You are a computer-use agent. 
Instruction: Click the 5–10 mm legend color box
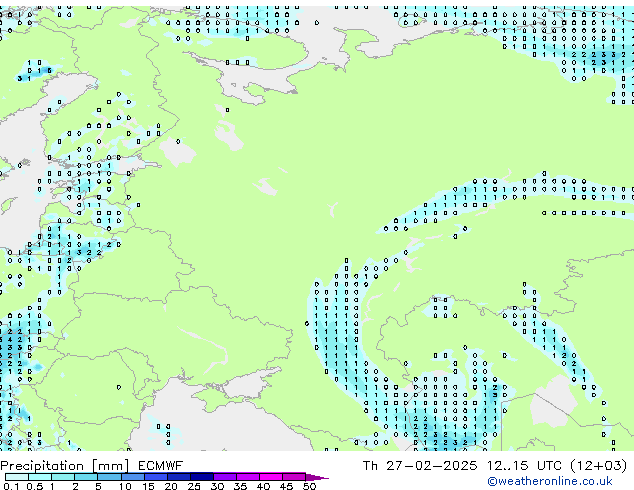pyautogui.click(x=109, y=477)
